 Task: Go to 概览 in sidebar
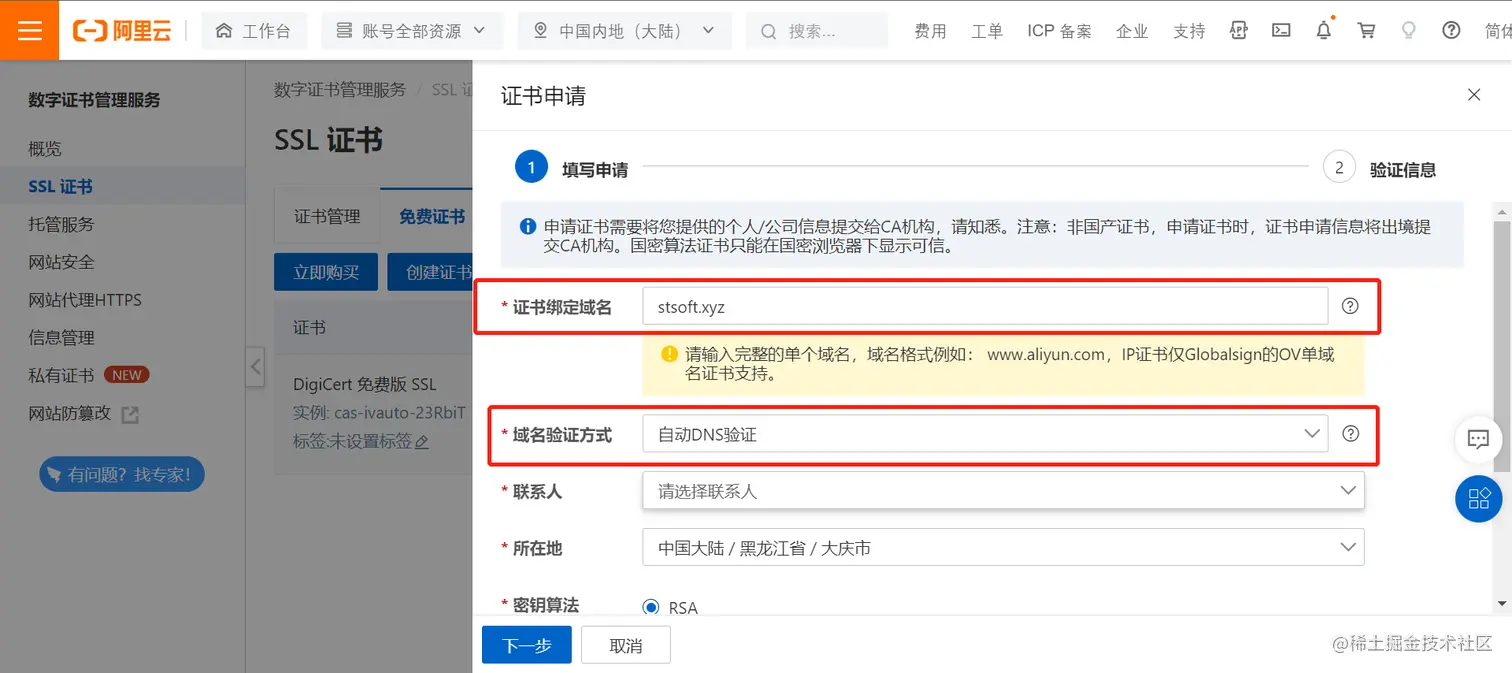[x=45, y=149]
